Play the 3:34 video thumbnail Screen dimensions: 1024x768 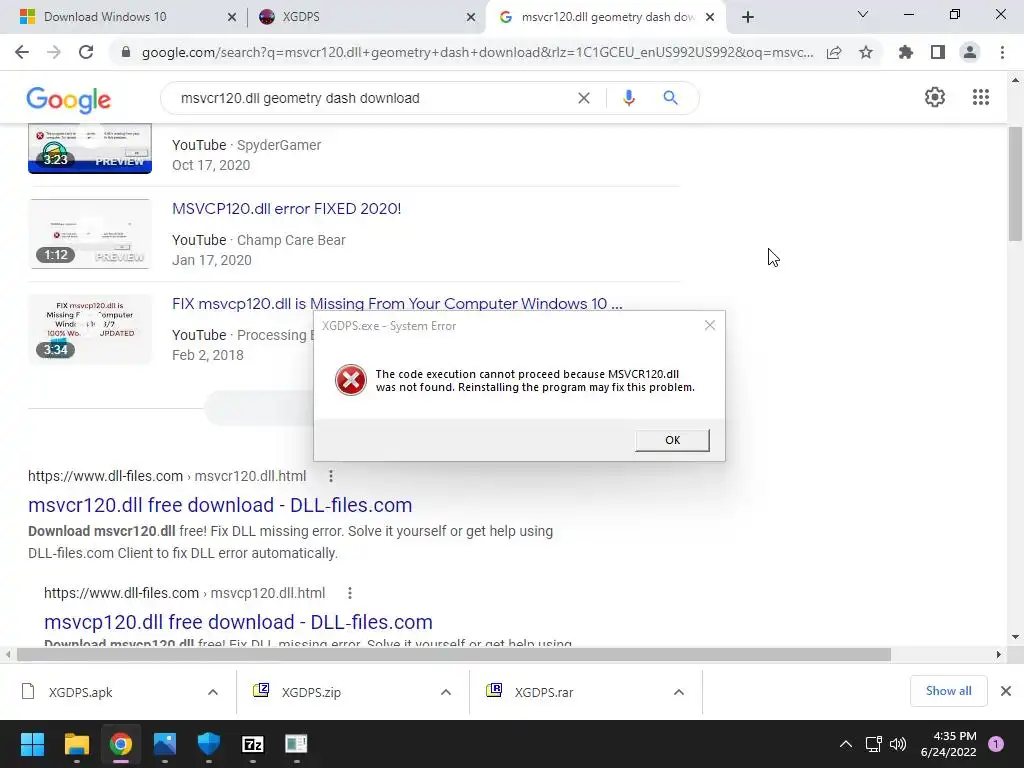pos(89,328)
